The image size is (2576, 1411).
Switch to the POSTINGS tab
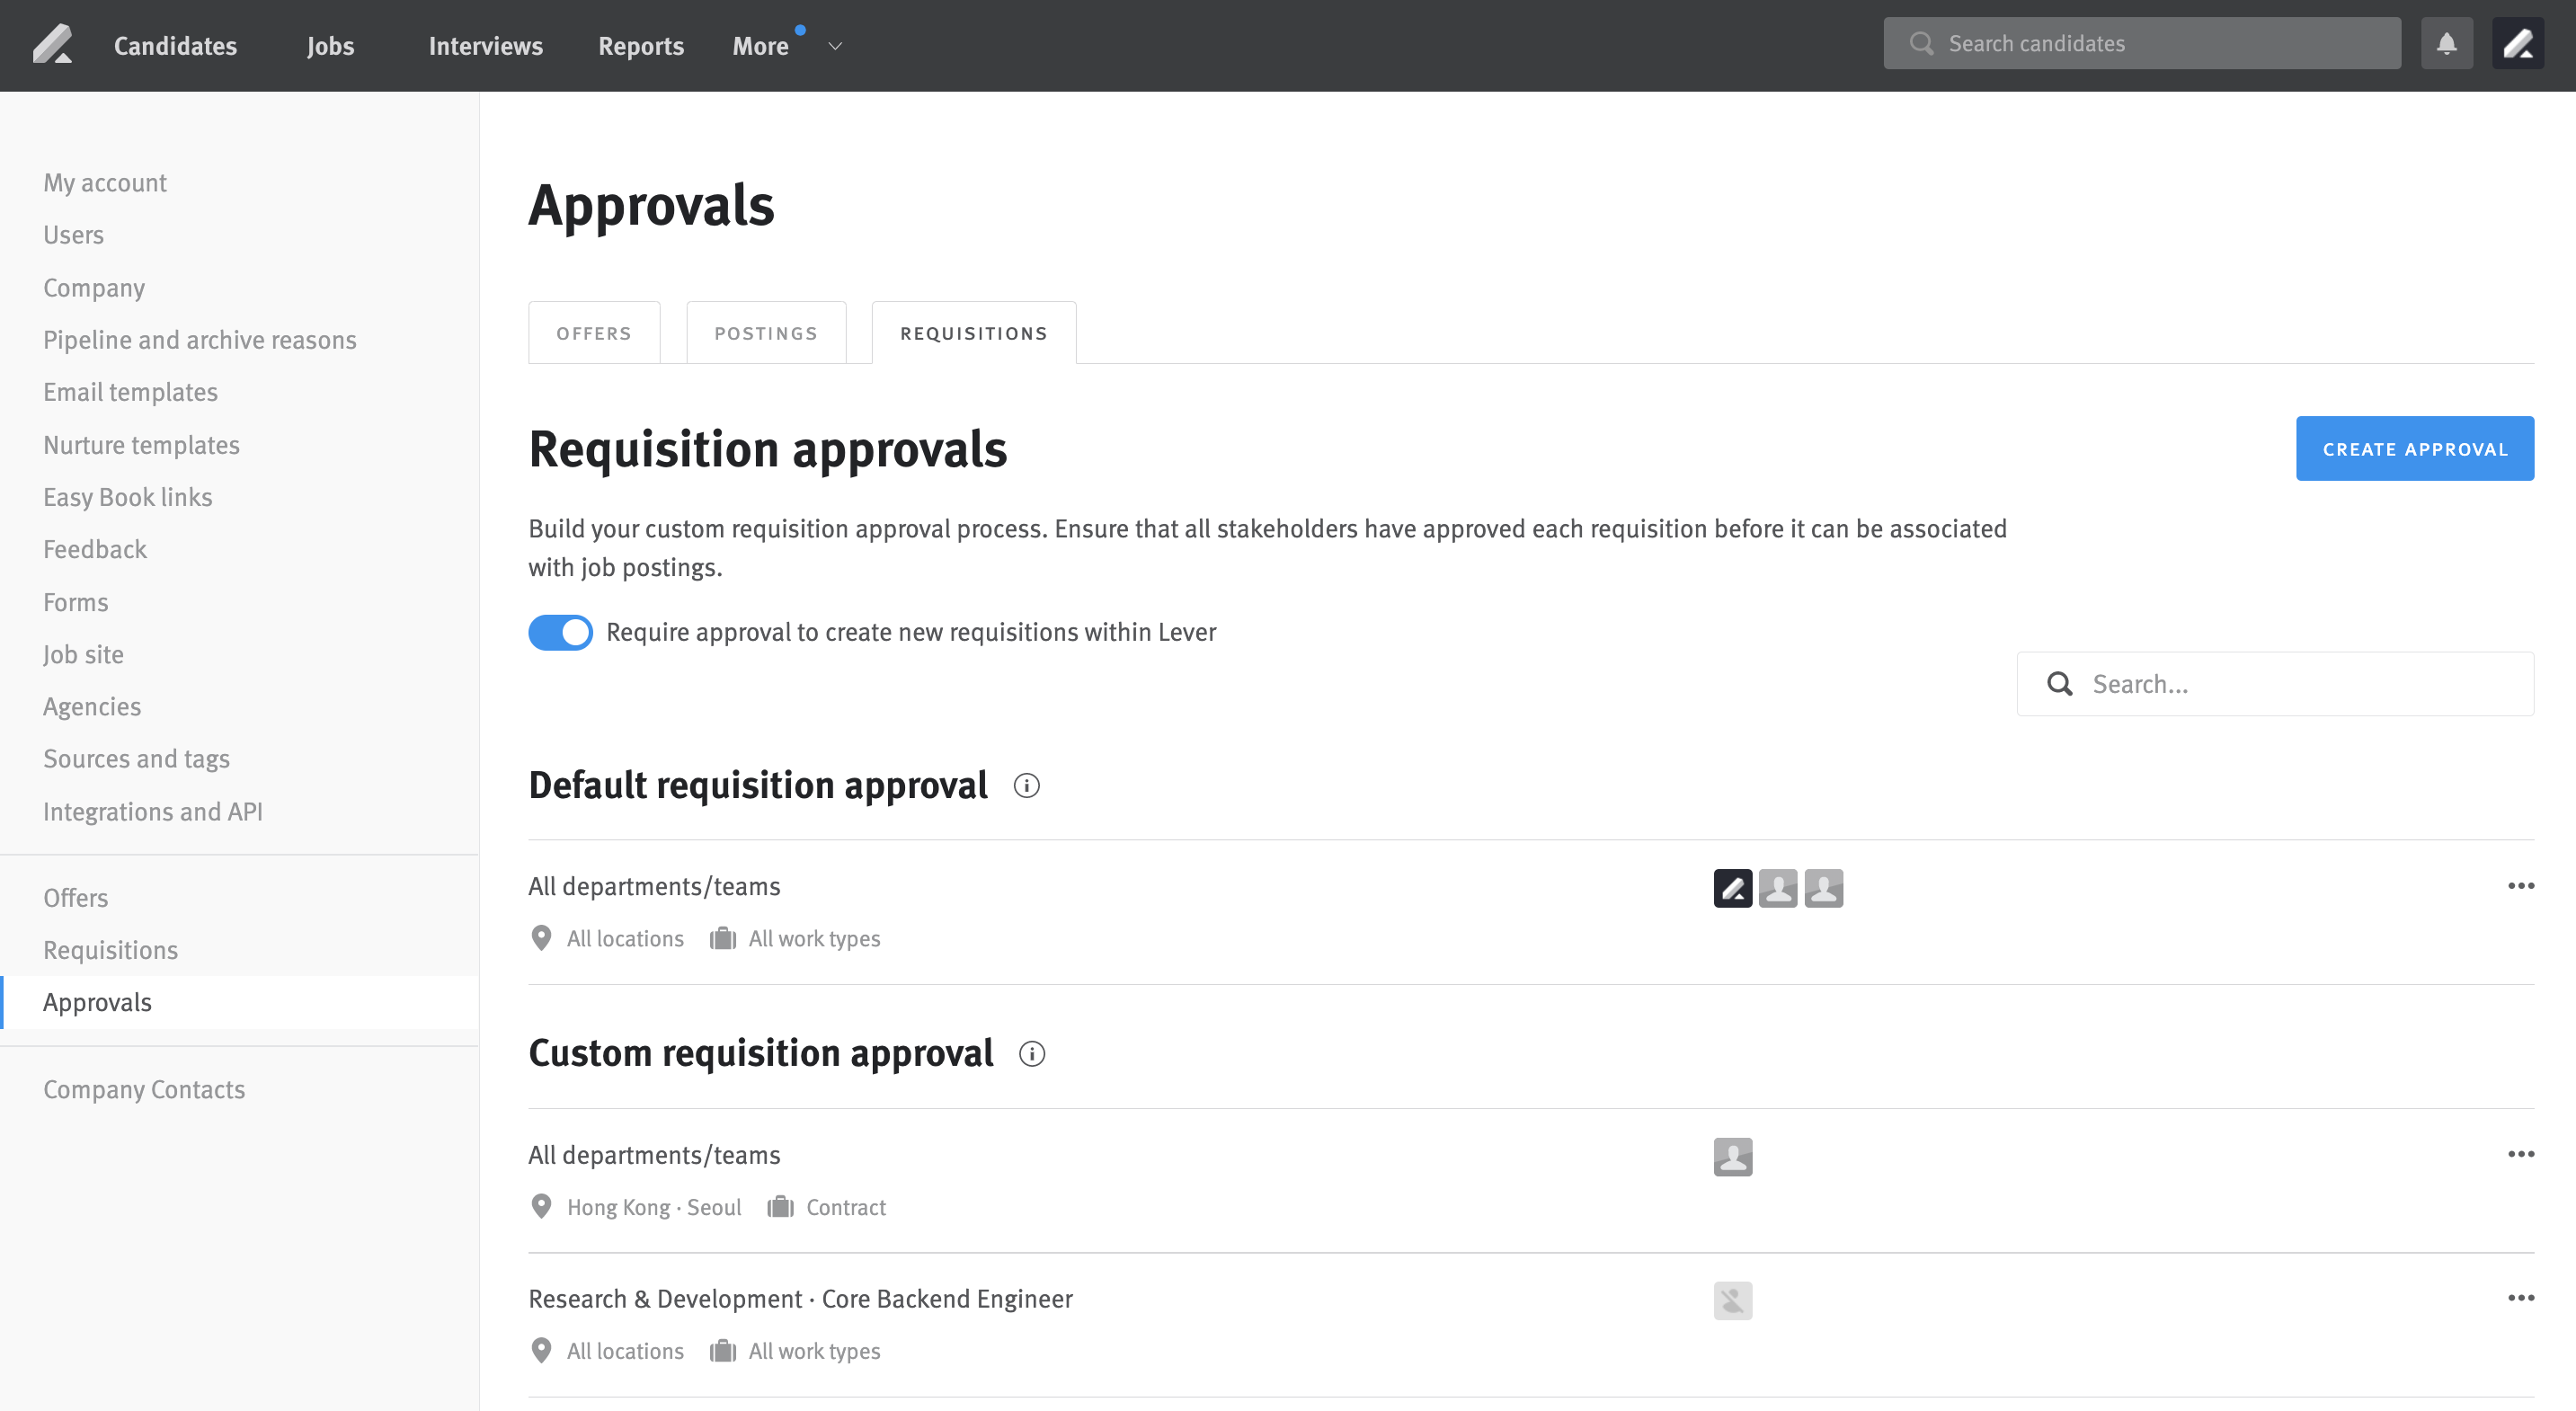(x=765, y=332)
